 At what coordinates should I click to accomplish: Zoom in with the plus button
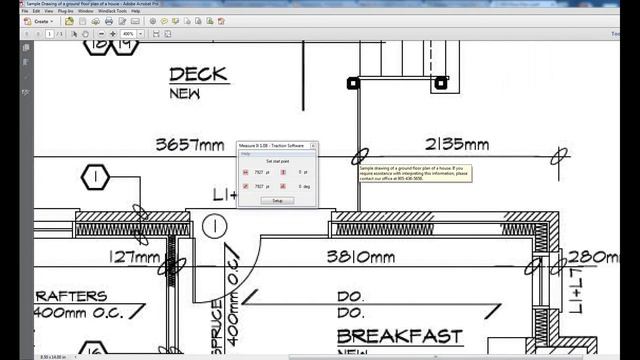pos(113,34)
